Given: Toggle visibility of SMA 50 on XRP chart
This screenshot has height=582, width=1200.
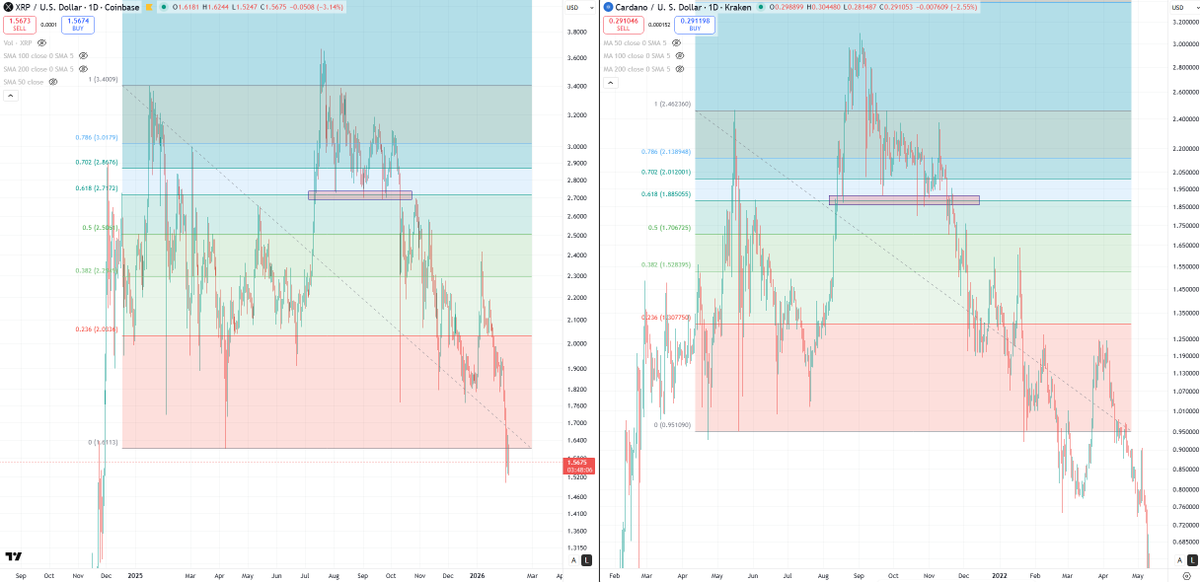Looking at the screenshot, I should pos(53,82).
